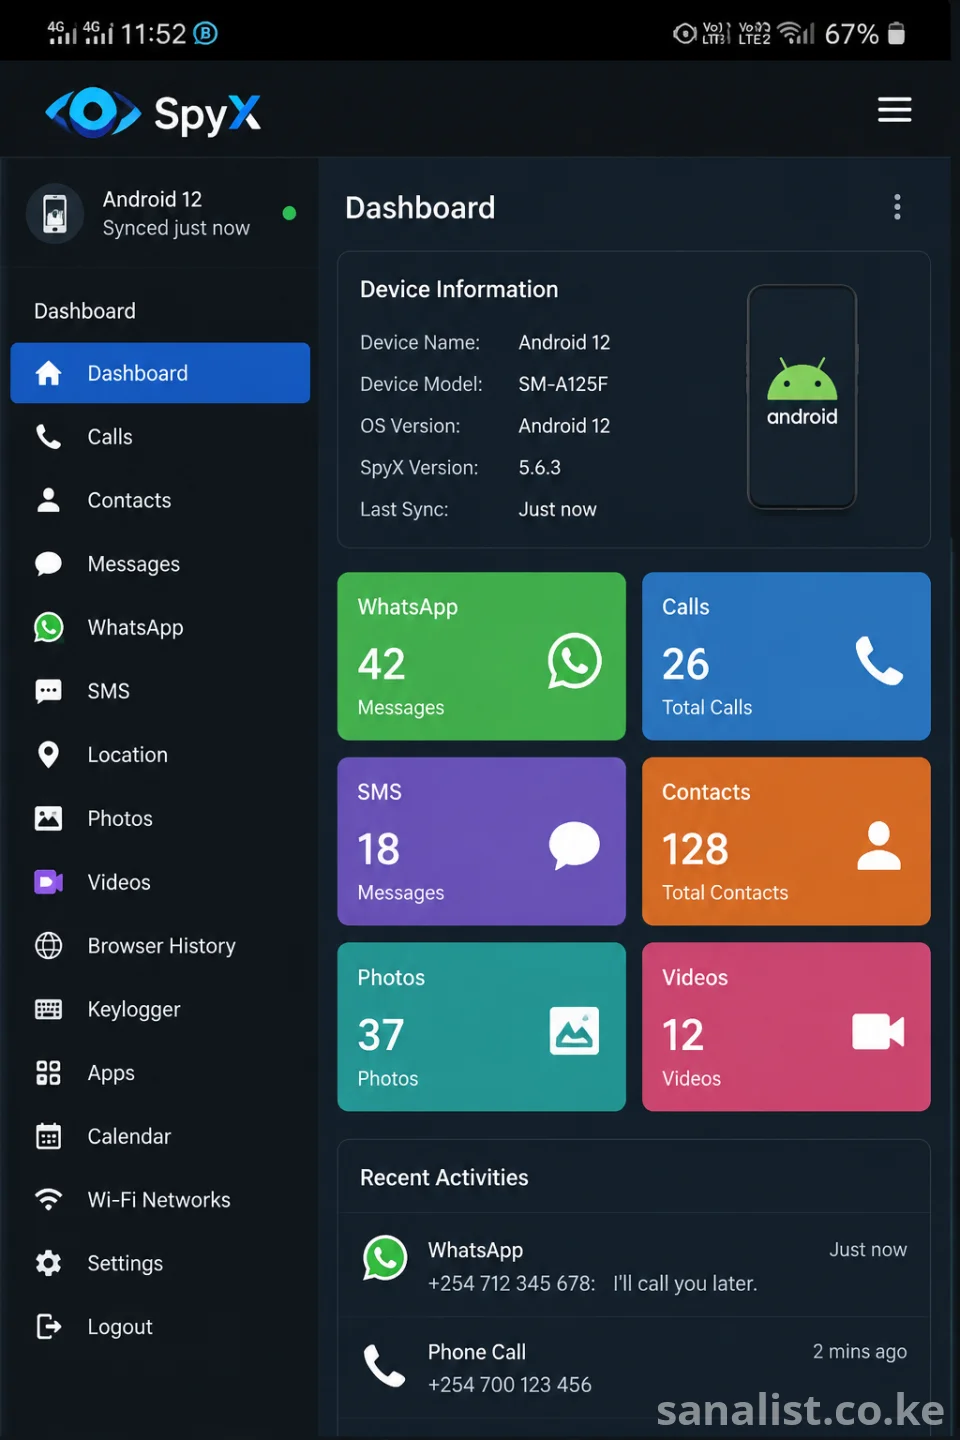Open the WhatsApp 42 Messages card
Image resolution: width=960 pixels, height=1440 pixels.
coord(481,656)
